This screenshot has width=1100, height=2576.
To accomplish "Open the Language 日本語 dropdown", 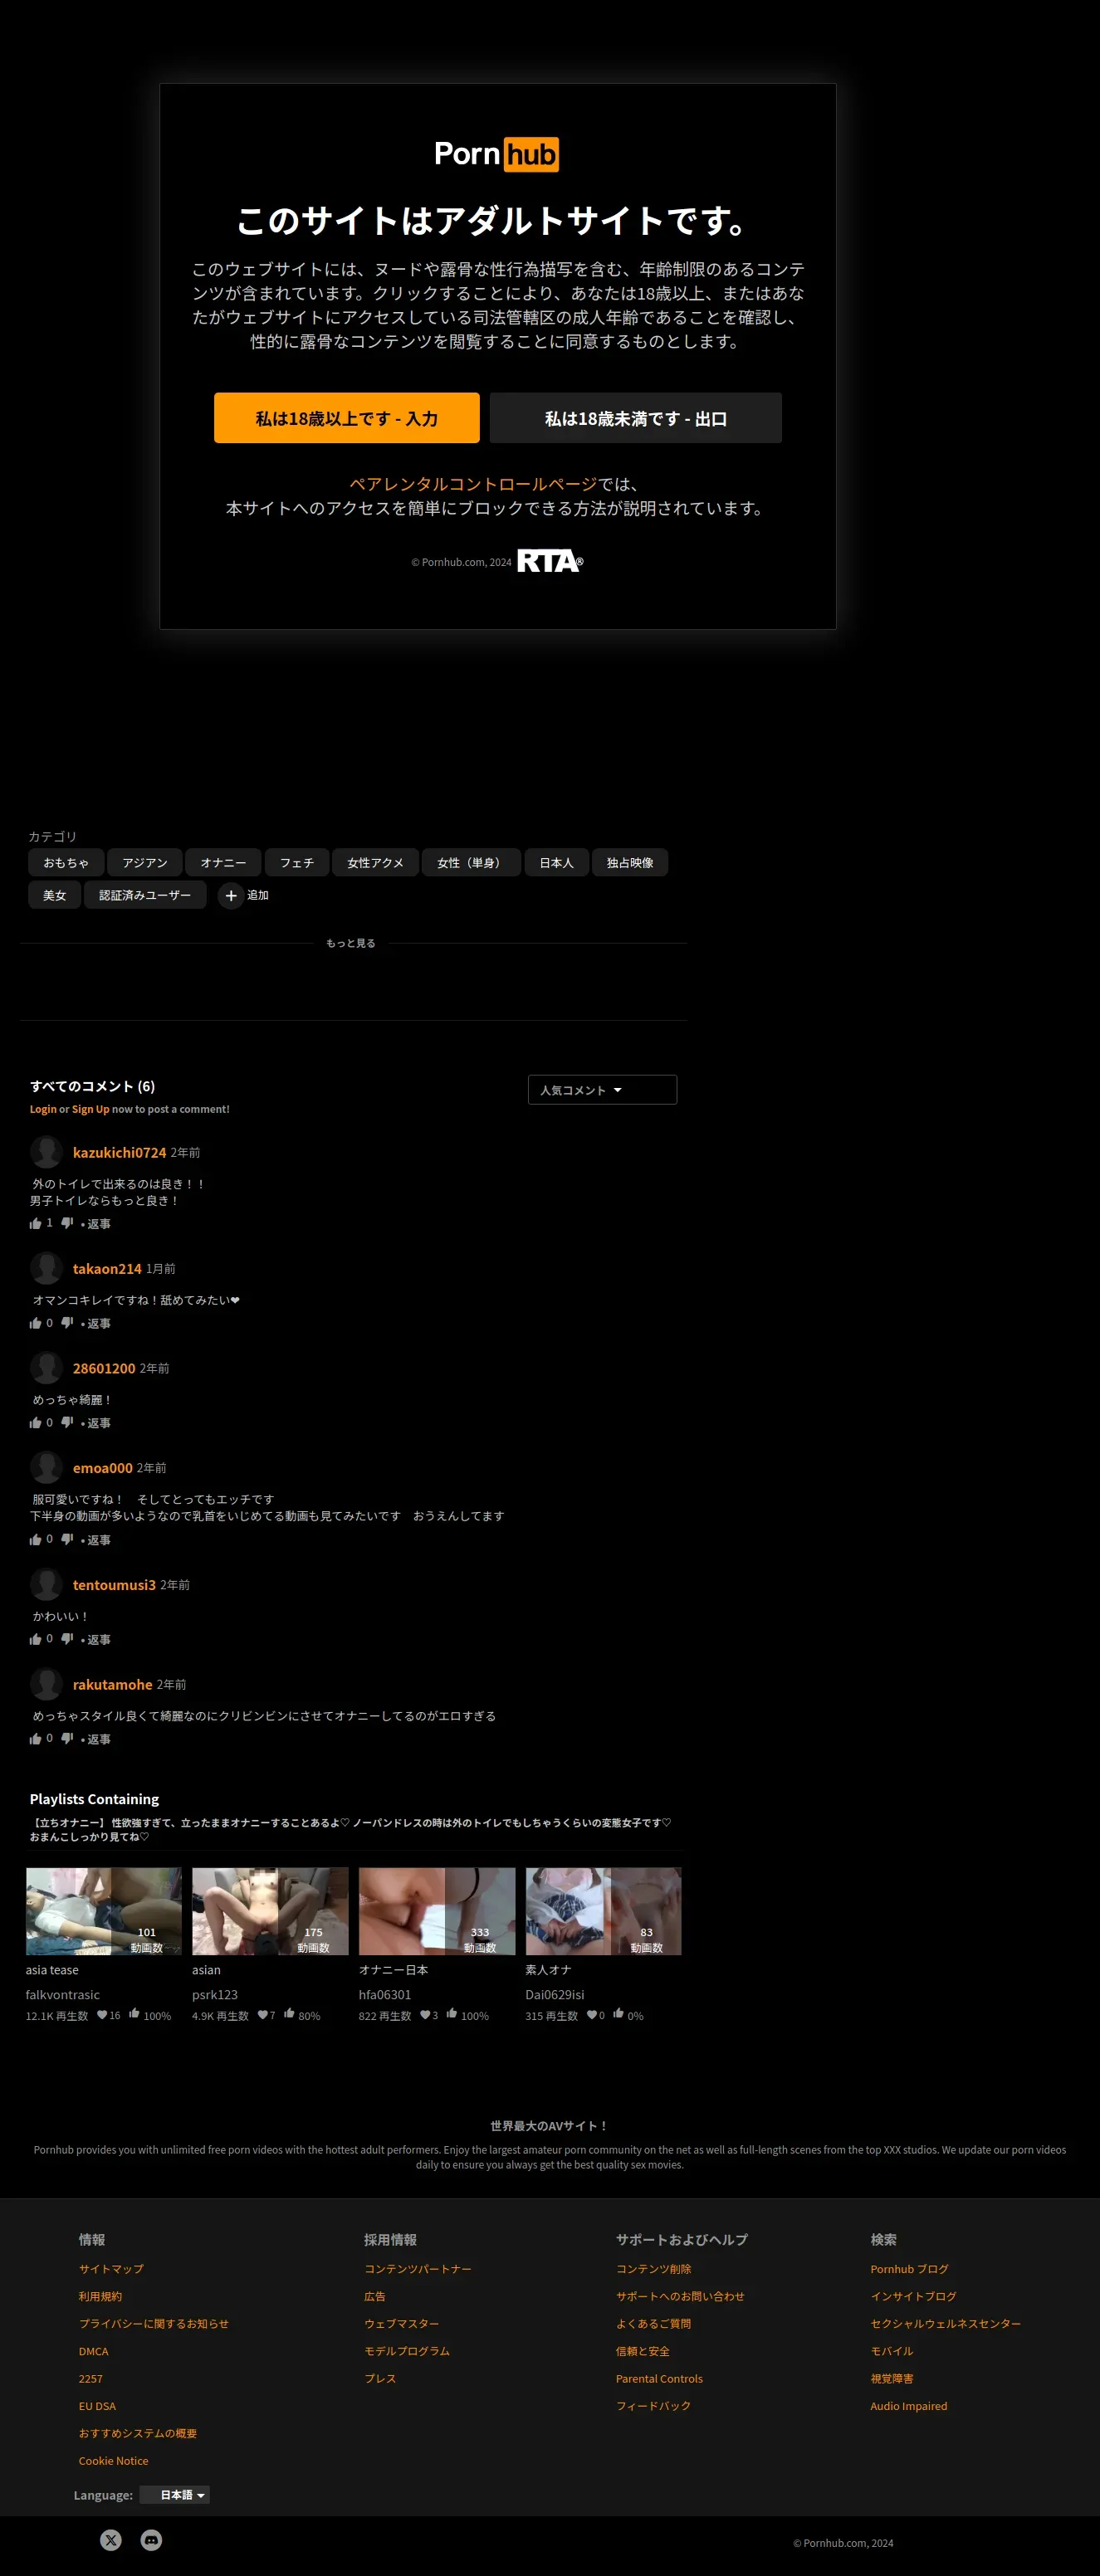I will (175, 2495).
